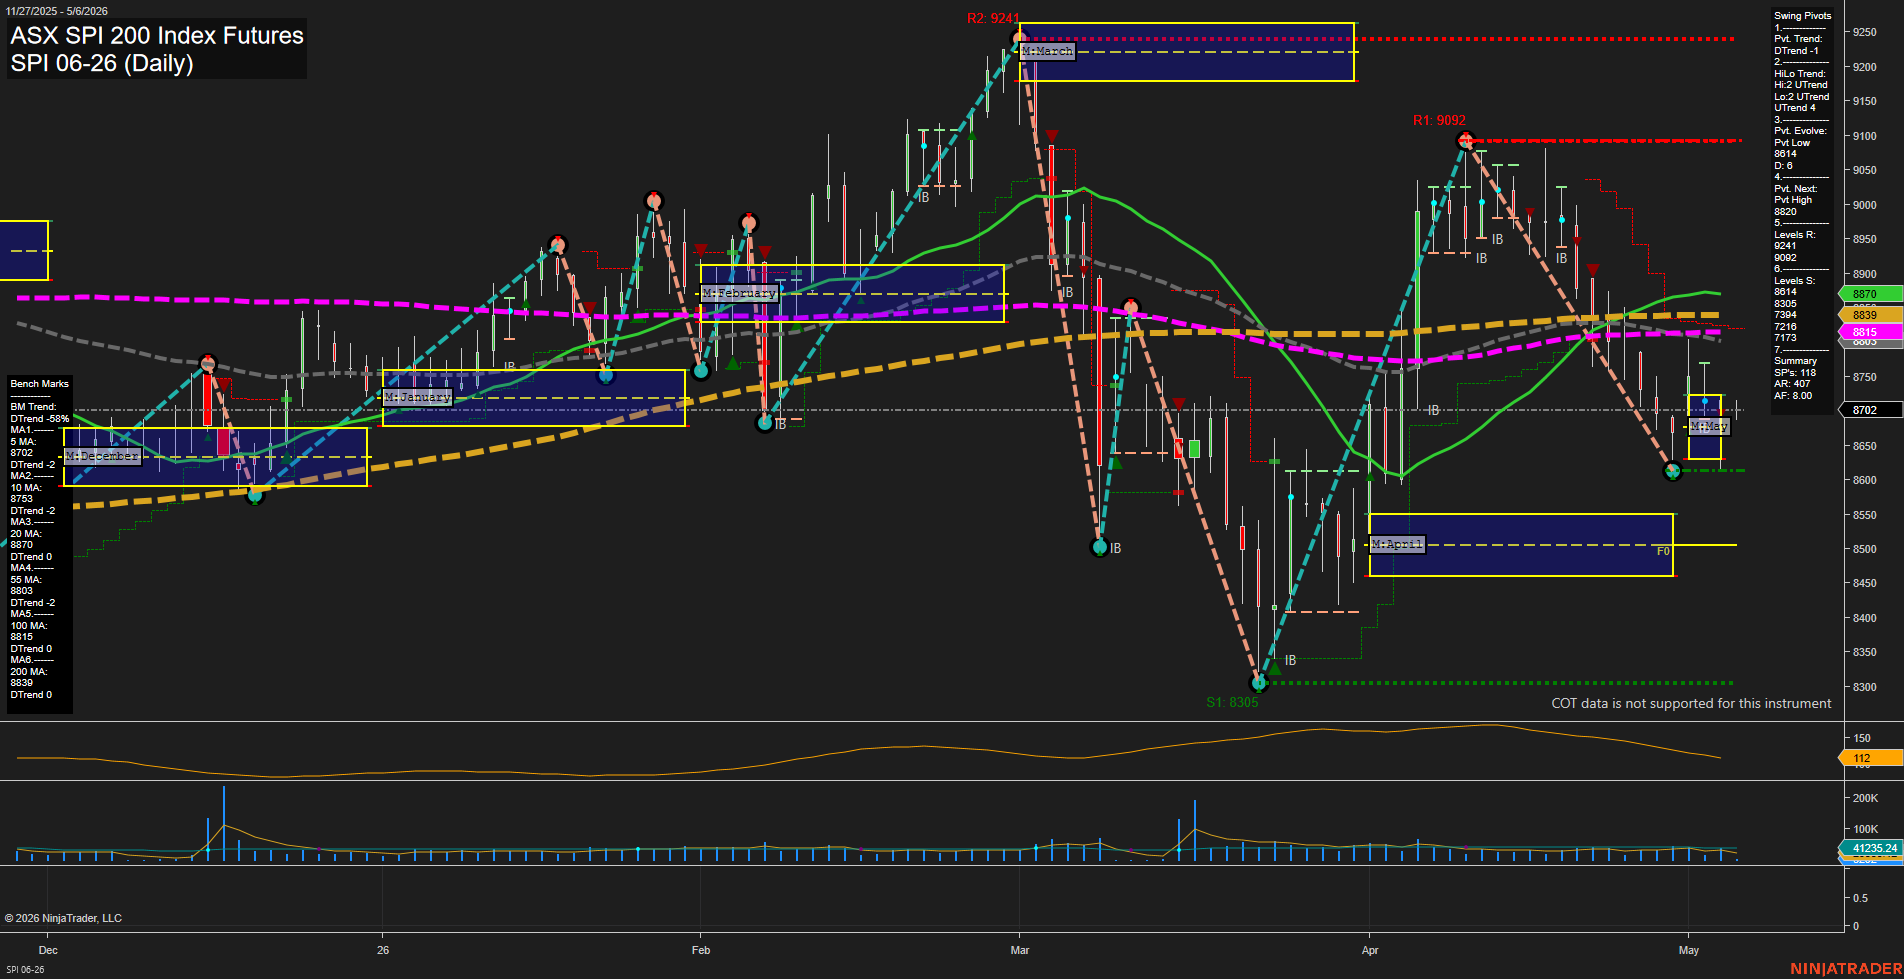
Task: Click the R2: 9241 resistance label
Action: coord(993,18)
